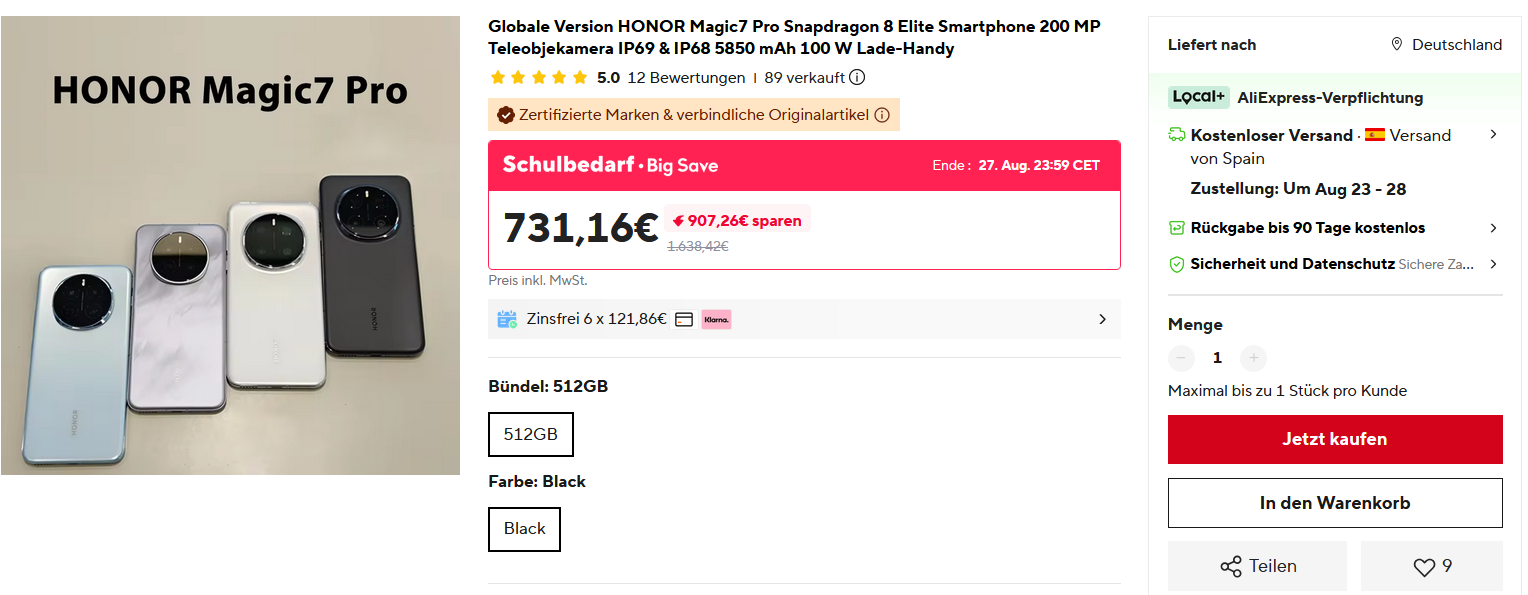
Task: Click the heart wishlist icon
Action: click(x=1424, y=567)
